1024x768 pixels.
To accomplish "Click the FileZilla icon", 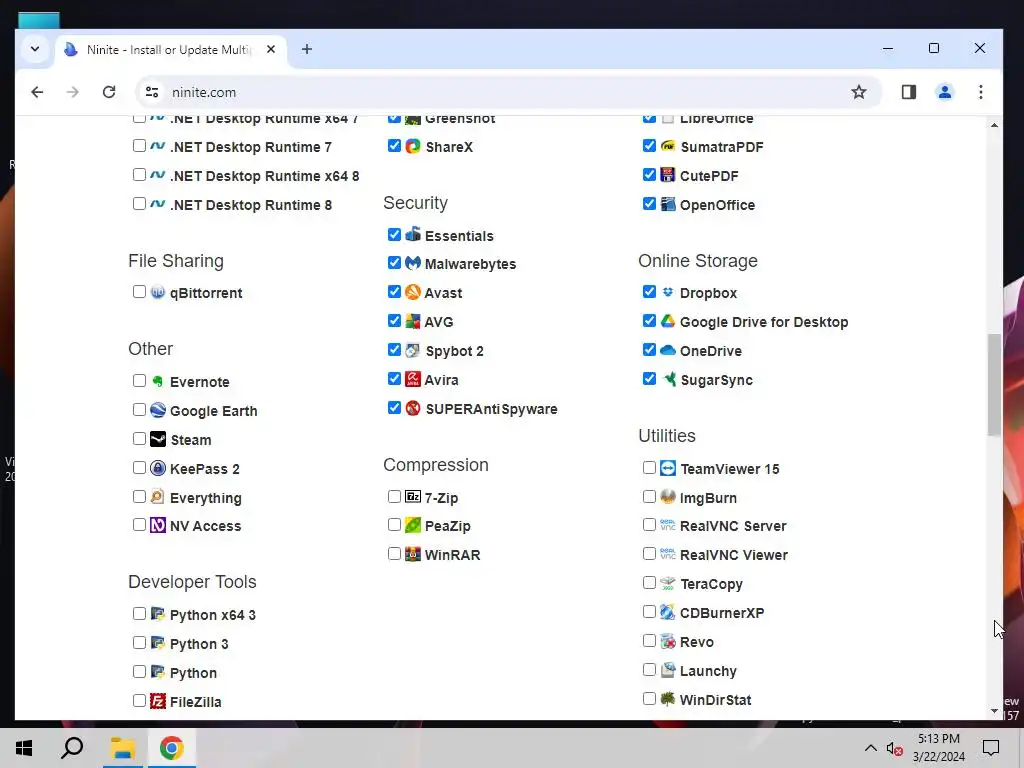I will point(158,701).
